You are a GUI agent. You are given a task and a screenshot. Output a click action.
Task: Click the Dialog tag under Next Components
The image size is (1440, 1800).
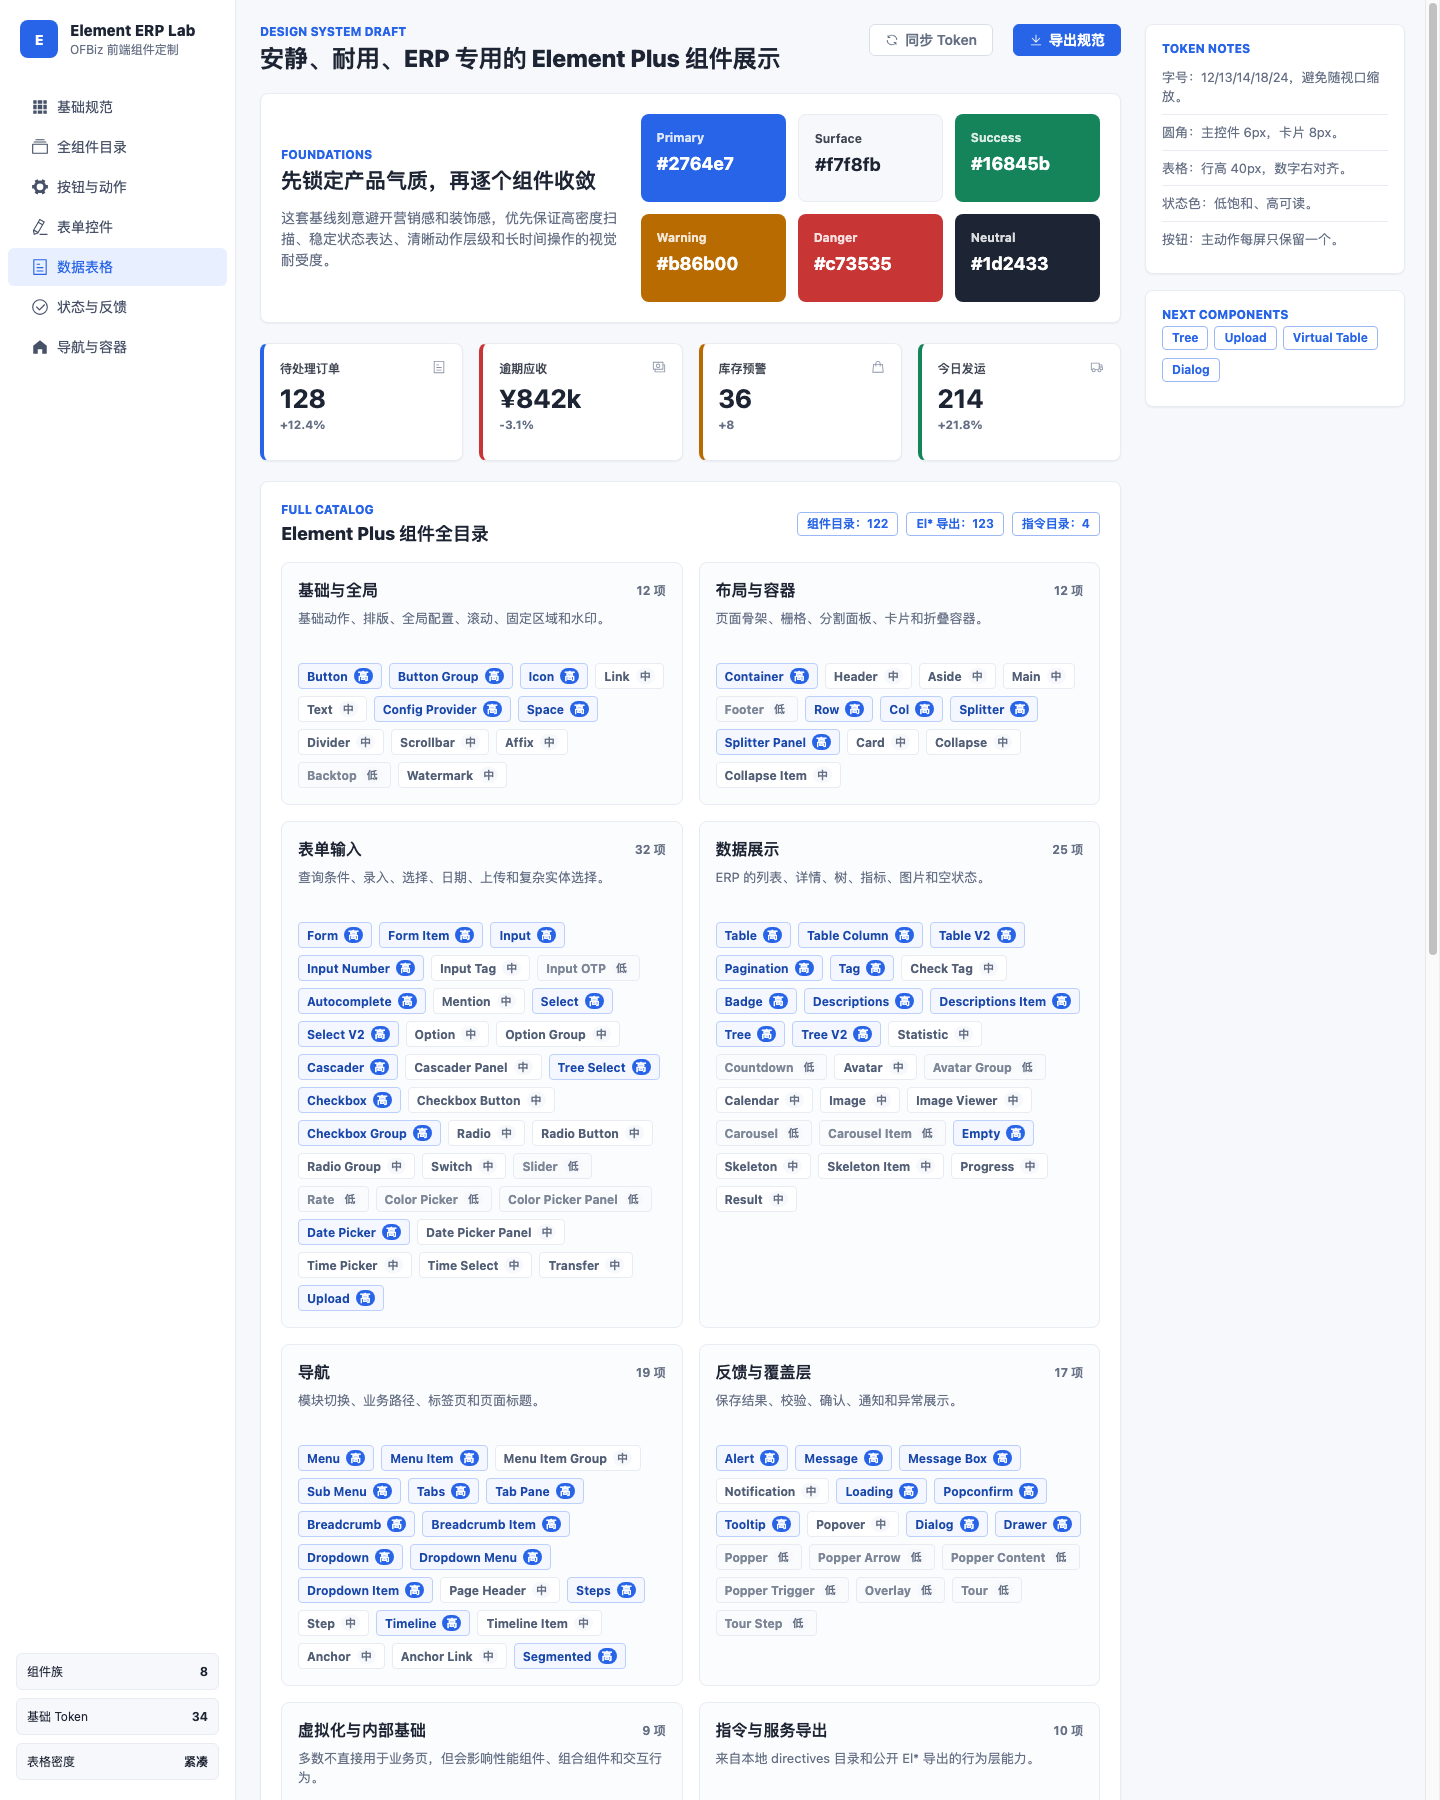pos(1191,370)
